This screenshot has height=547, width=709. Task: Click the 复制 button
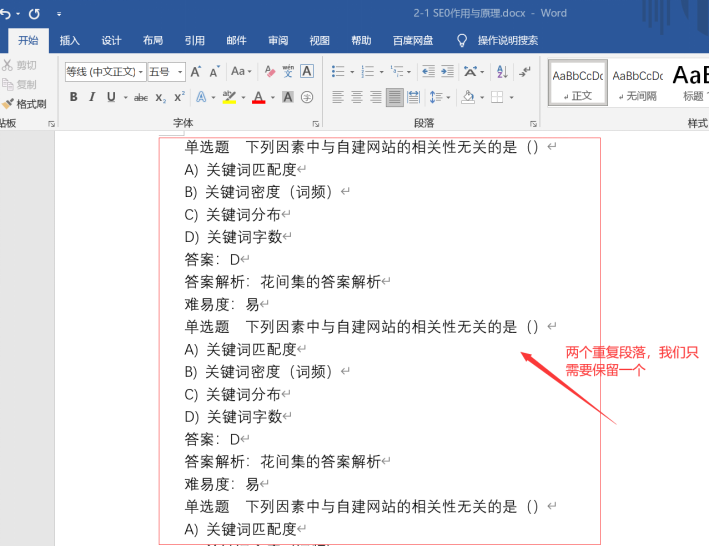coord(20,85)
